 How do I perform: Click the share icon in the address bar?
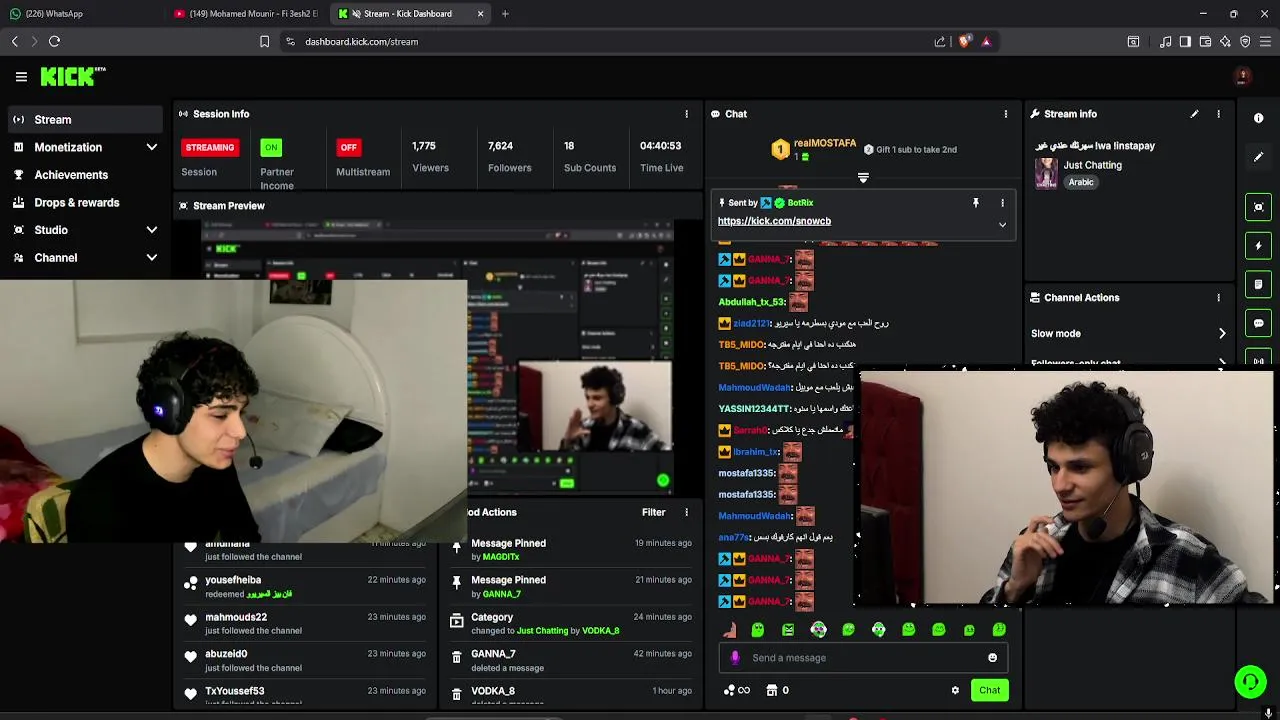pos(940,42)
